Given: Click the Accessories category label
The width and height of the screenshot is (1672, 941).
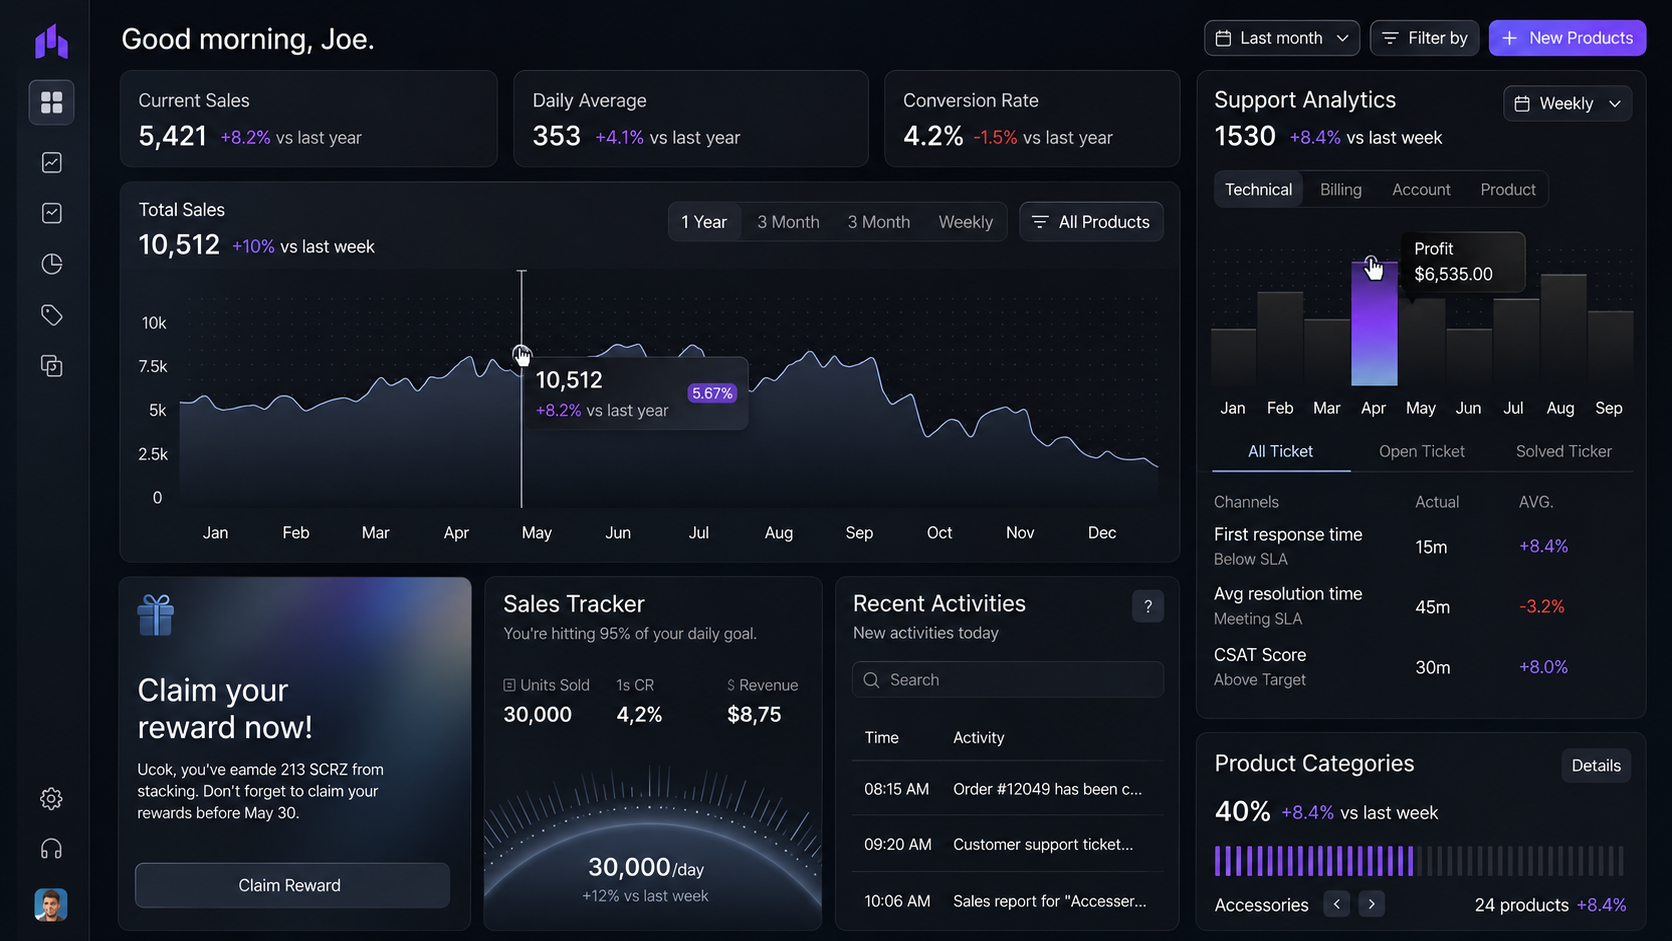Looking at the screenshot, I should (1261, 905).
